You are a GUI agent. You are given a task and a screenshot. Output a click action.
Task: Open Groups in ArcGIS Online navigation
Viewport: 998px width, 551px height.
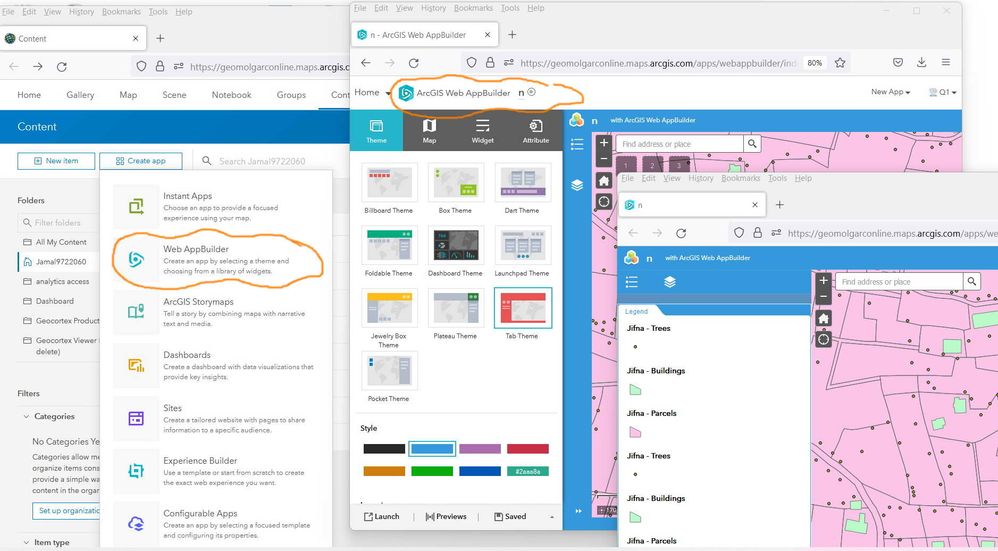[x=292, y=95]
